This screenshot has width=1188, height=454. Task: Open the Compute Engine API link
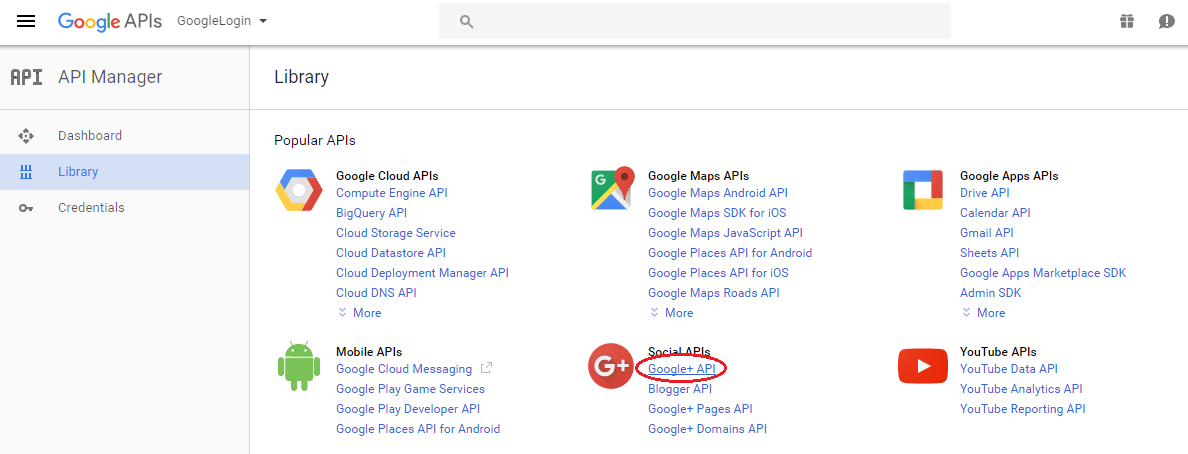391,193
